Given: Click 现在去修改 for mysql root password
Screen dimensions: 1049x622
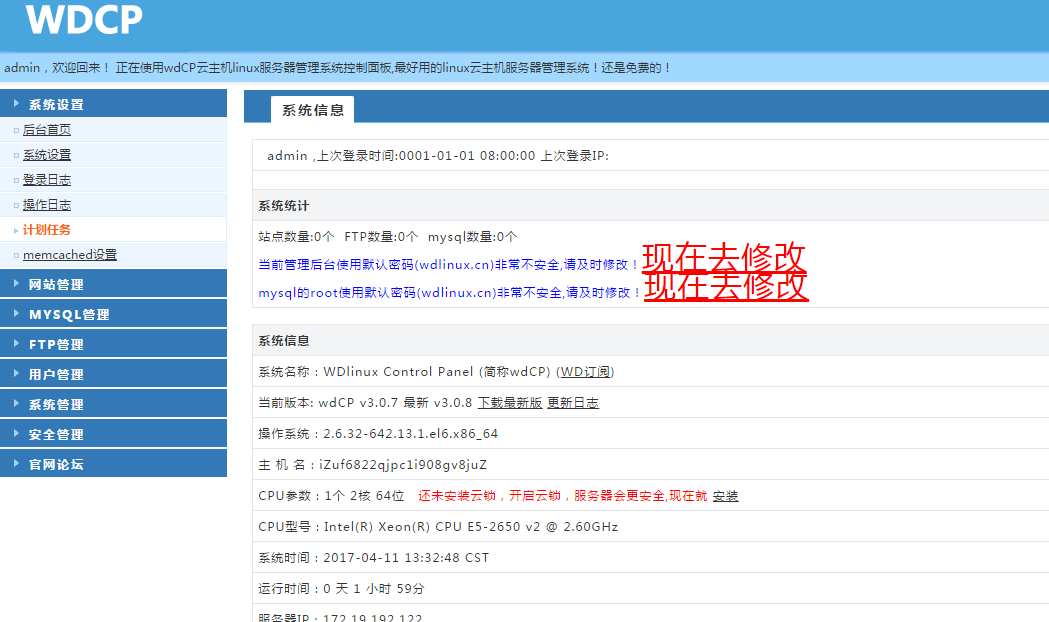Looking at the screenshot, I should point(726,286).
